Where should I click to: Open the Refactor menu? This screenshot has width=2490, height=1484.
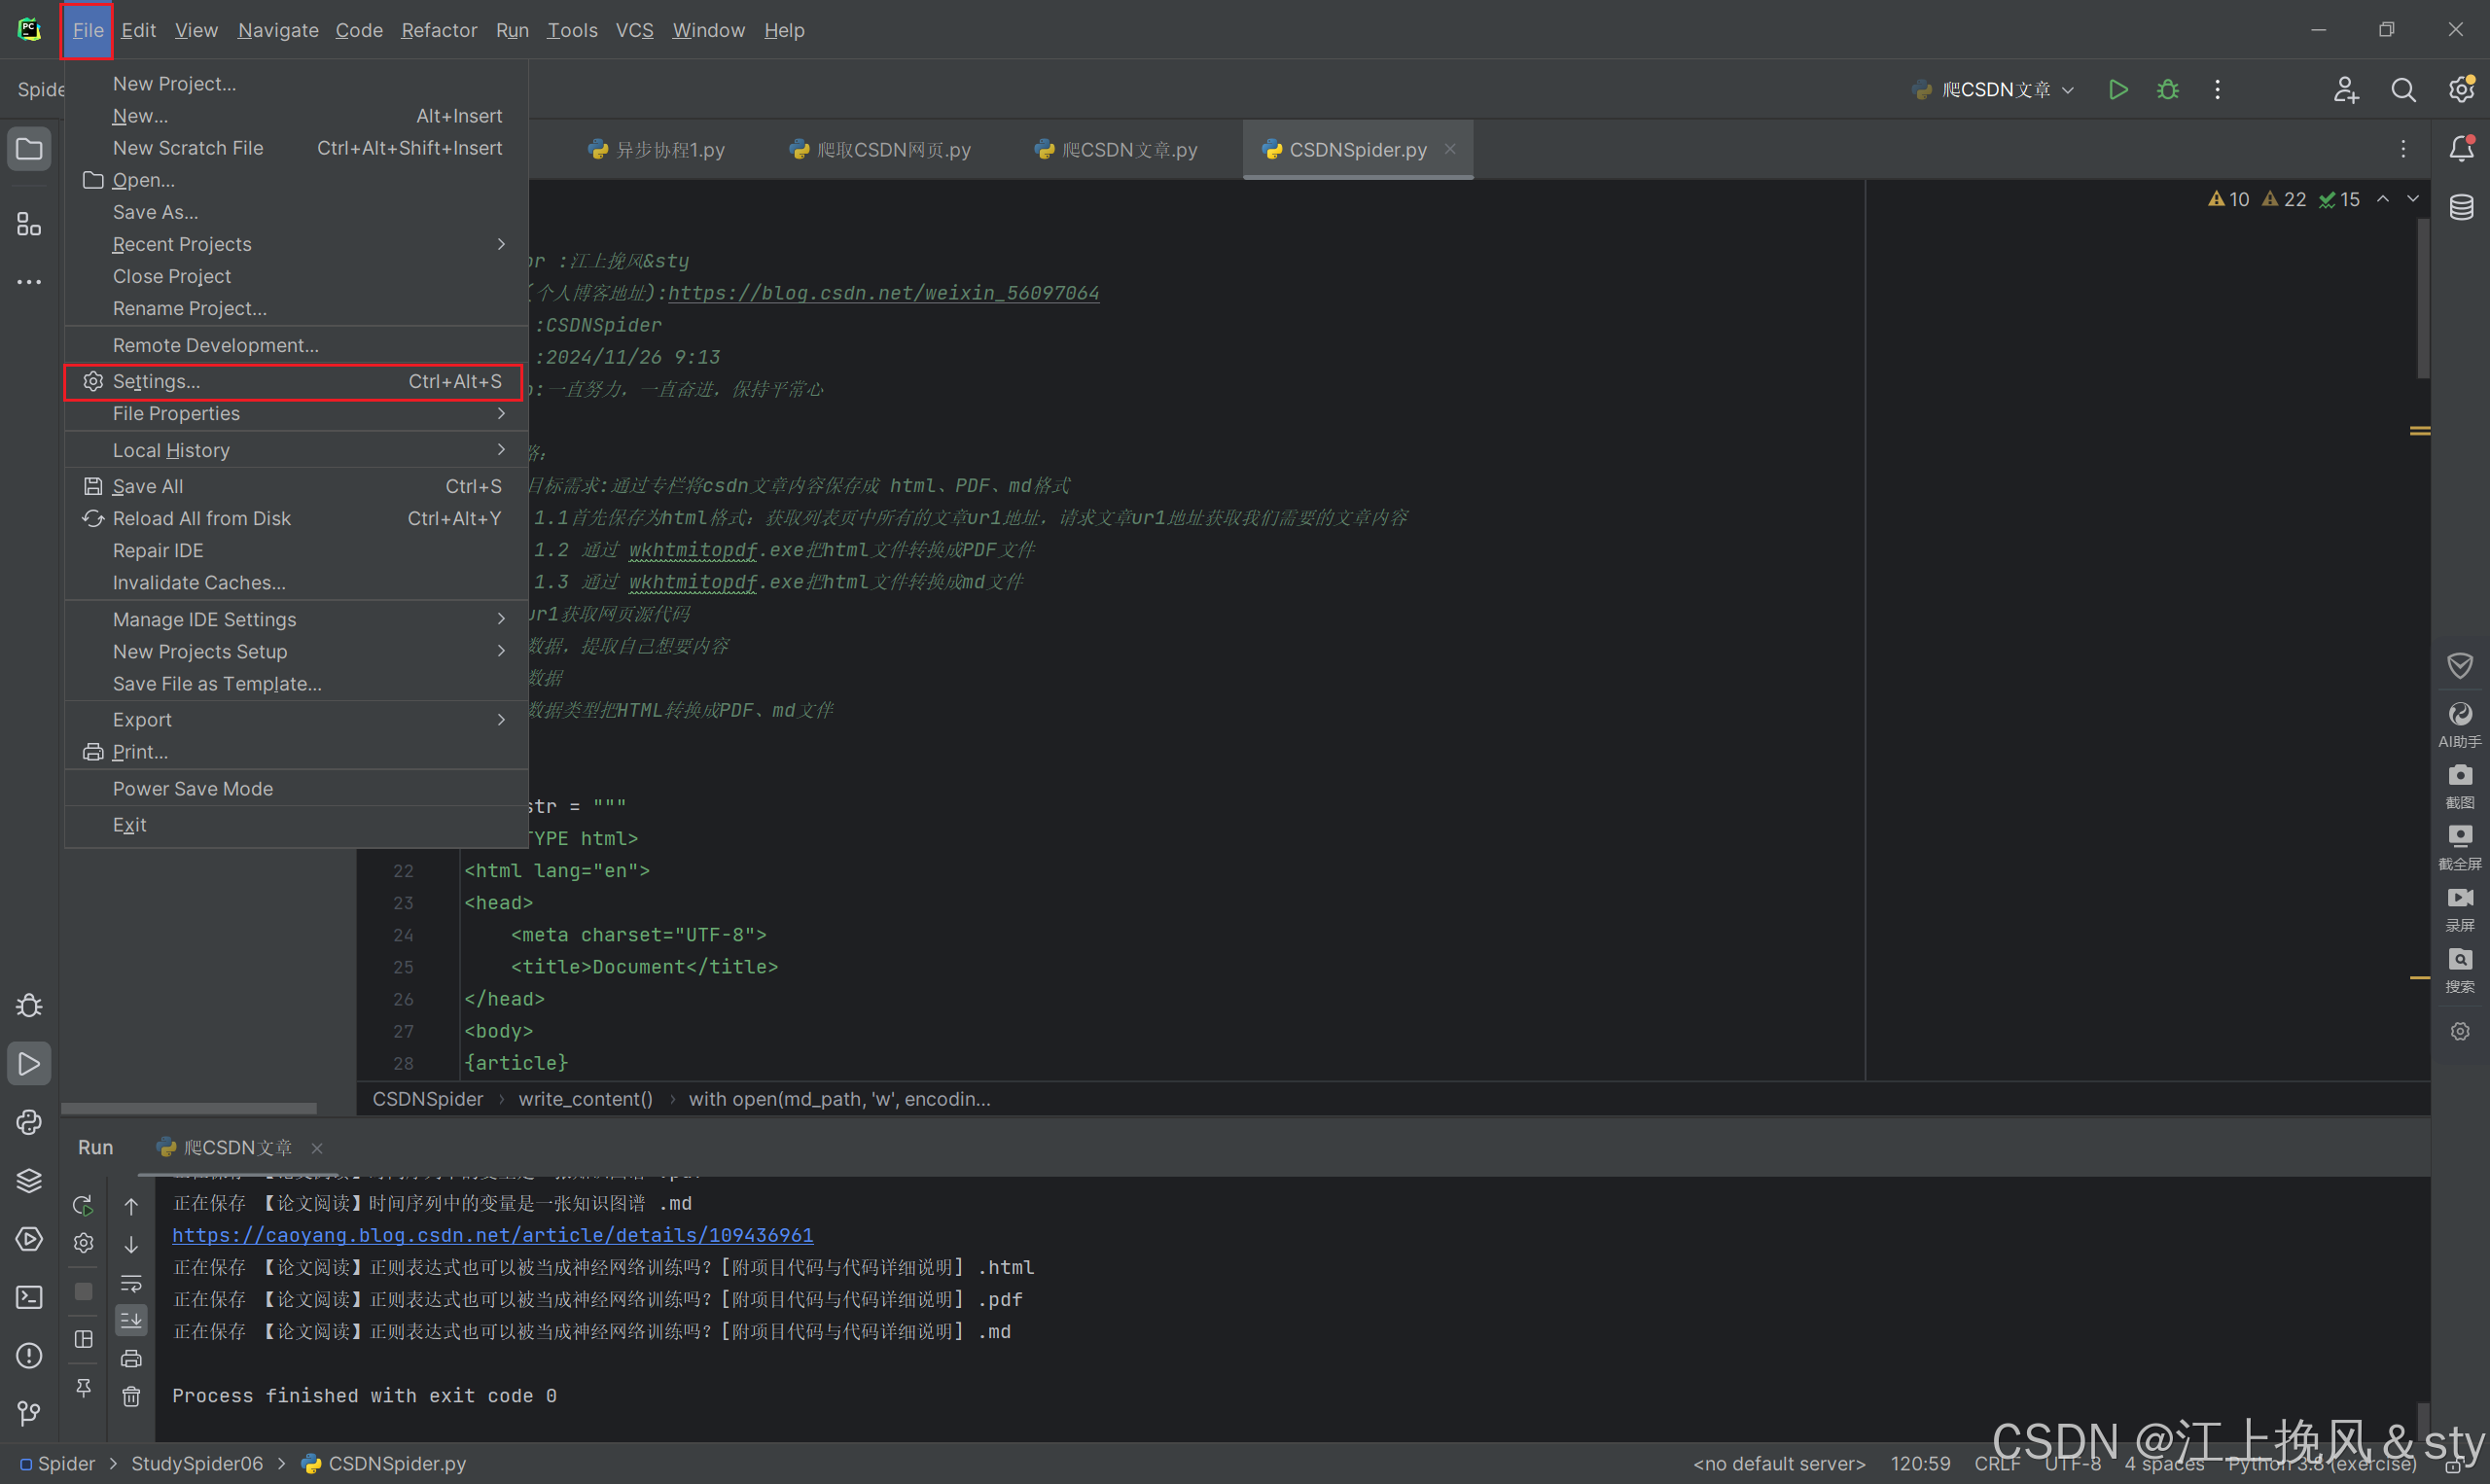(x=439, y=30)
